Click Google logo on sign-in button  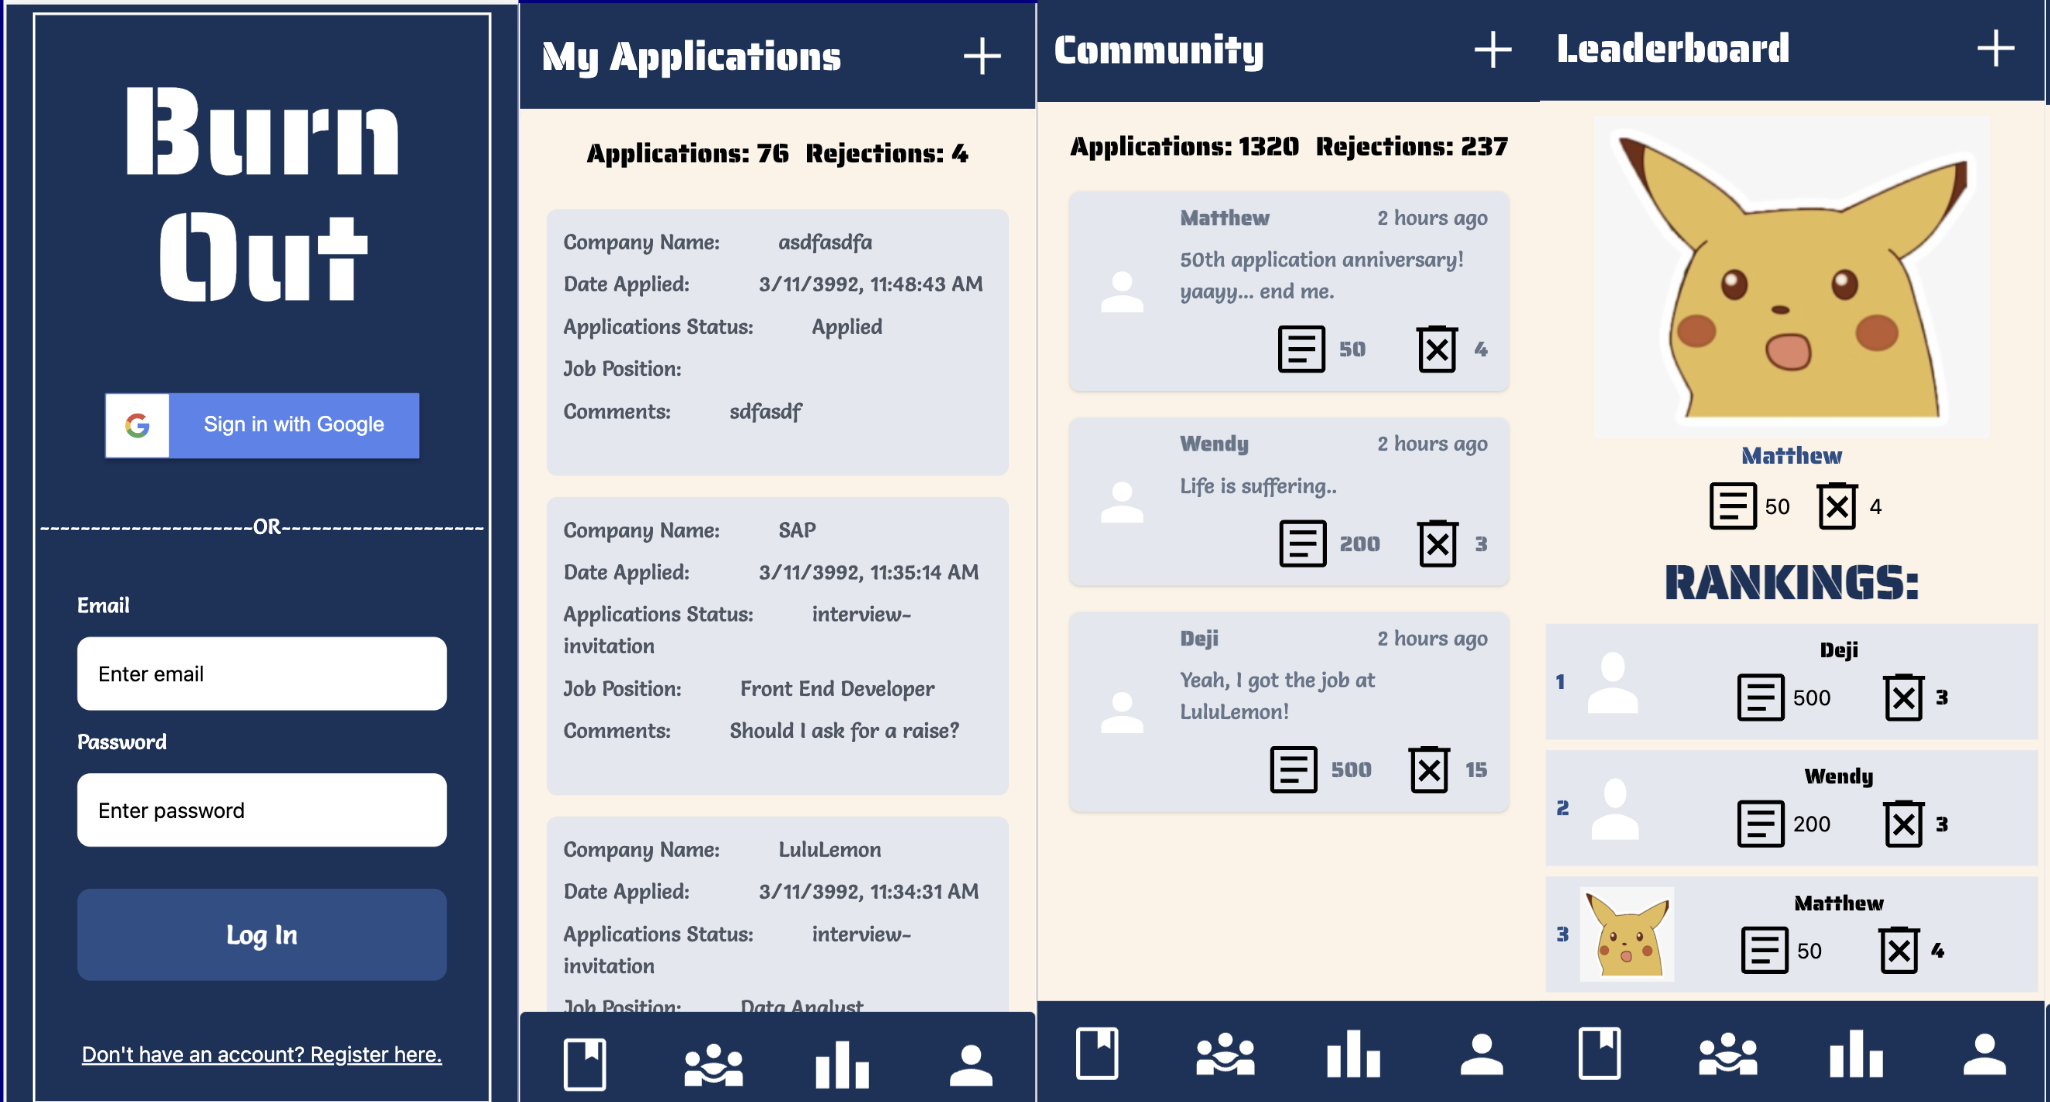point(138,425)
